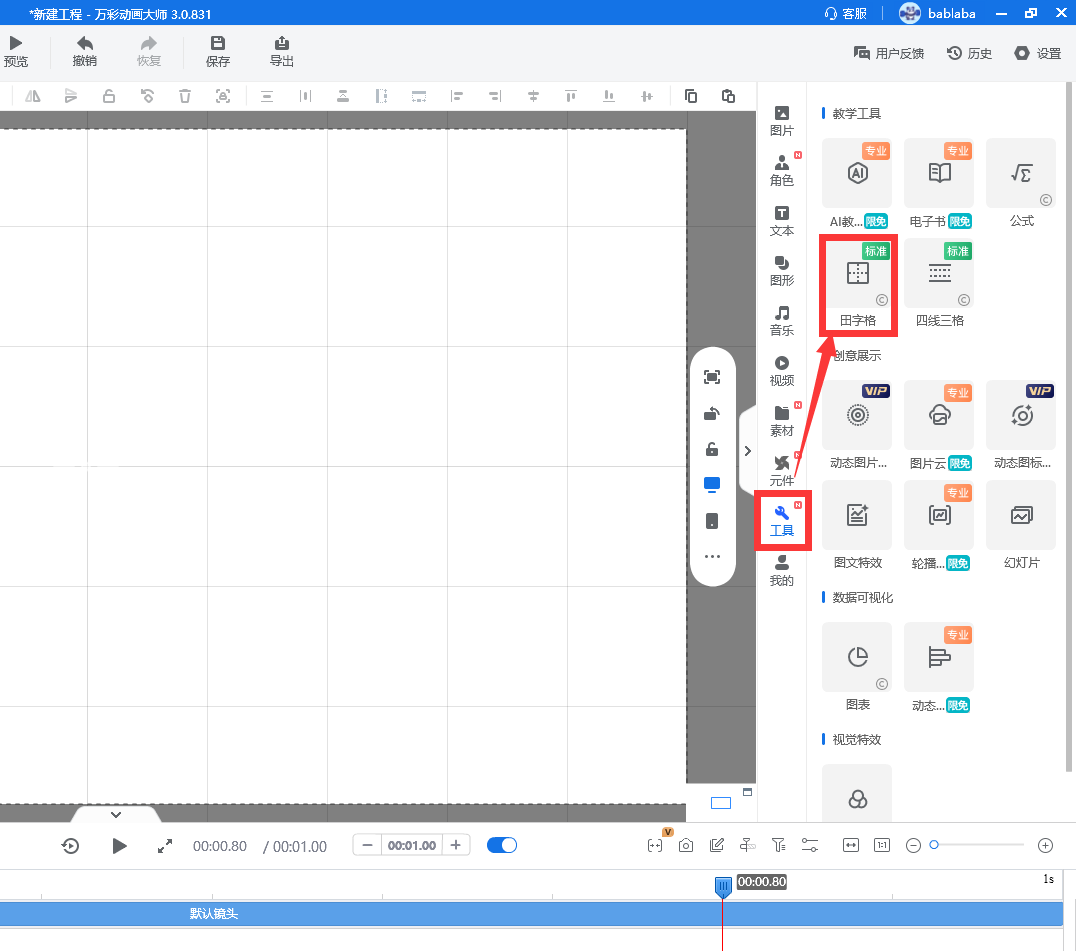The image size is (1076, 951).
Task: Switch to the 音乐 music tab
Action: (x=782, y=321)
